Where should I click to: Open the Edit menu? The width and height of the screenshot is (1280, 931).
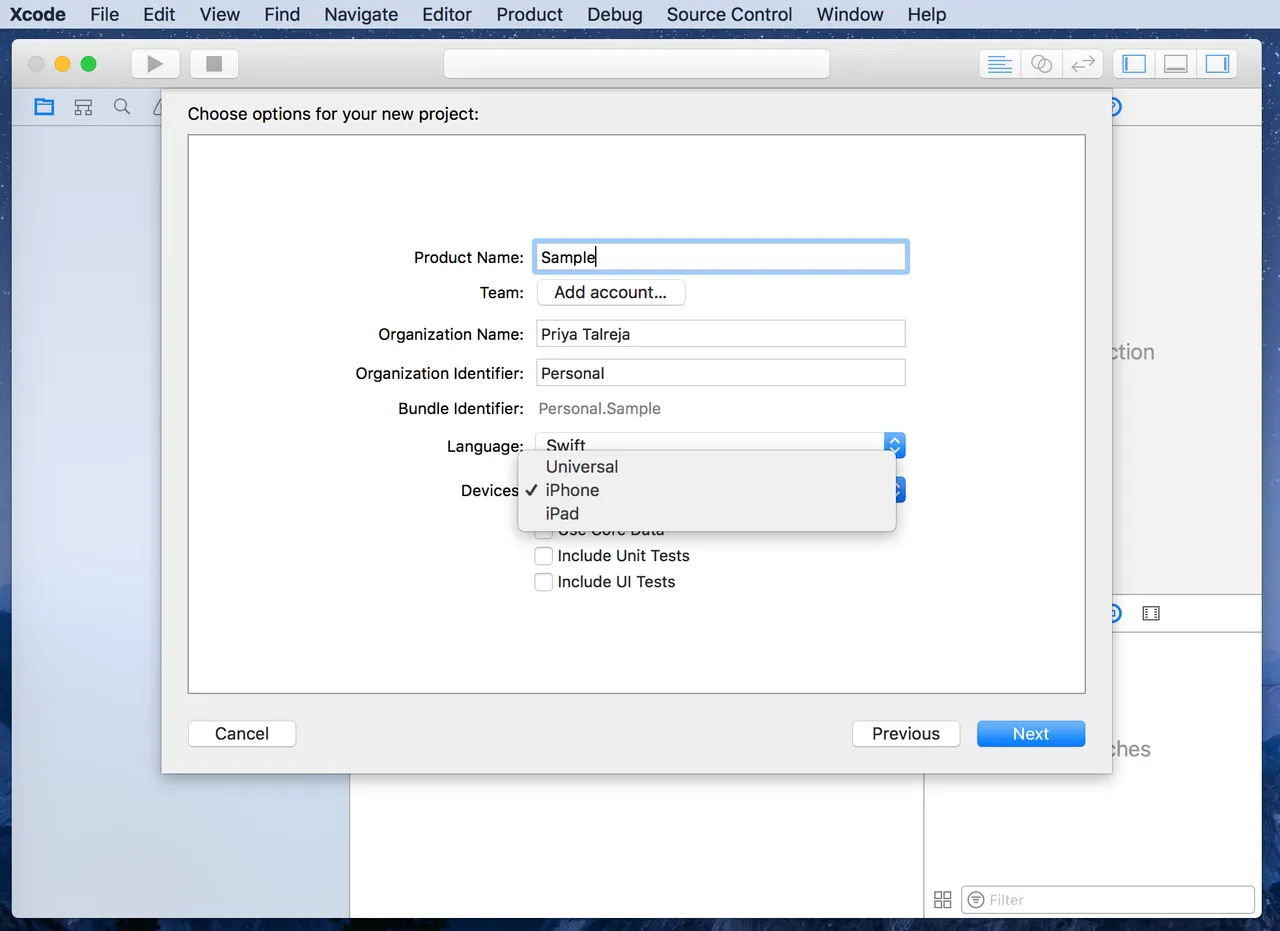[159, 14]
